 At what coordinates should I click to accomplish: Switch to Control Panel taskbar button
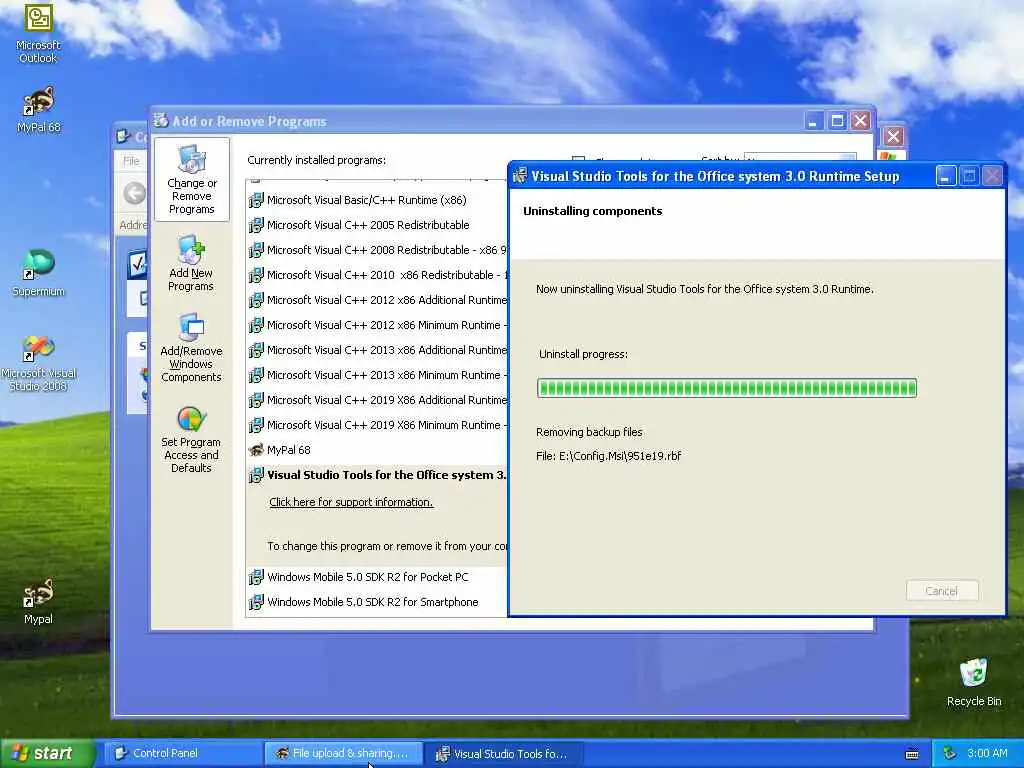coord(183,753)
